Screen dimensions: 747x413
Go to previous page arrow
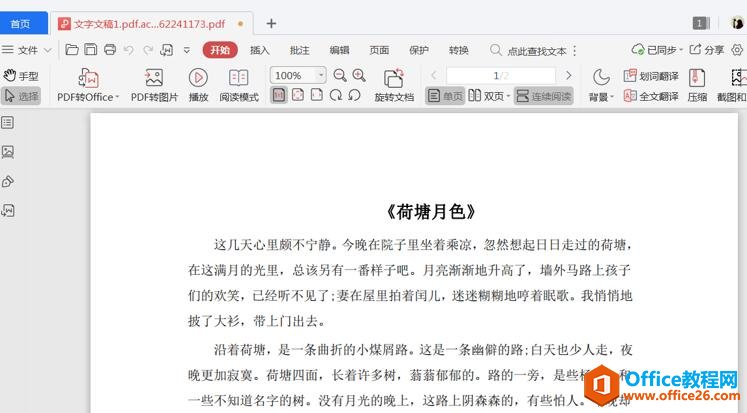434,75
